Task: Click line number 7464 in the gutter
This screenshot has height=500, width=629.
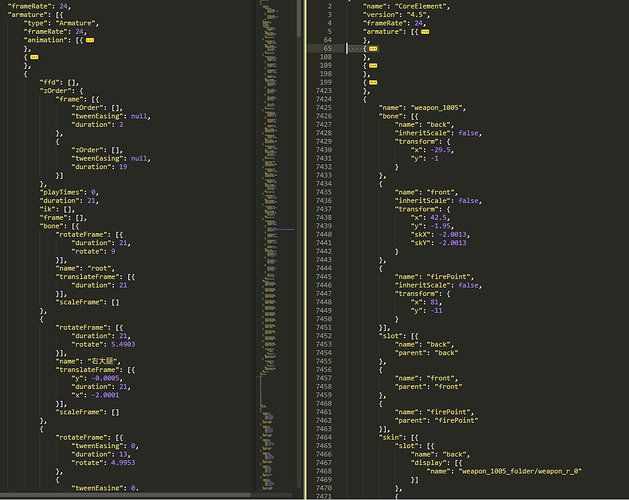Action: coord(324,437)
